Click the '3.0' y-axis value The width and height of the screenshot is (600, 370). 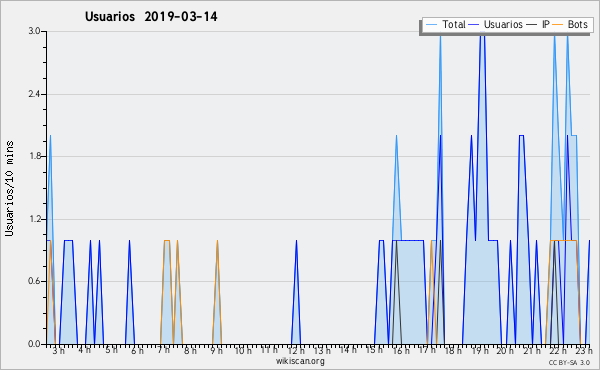(x=34, y=31)
